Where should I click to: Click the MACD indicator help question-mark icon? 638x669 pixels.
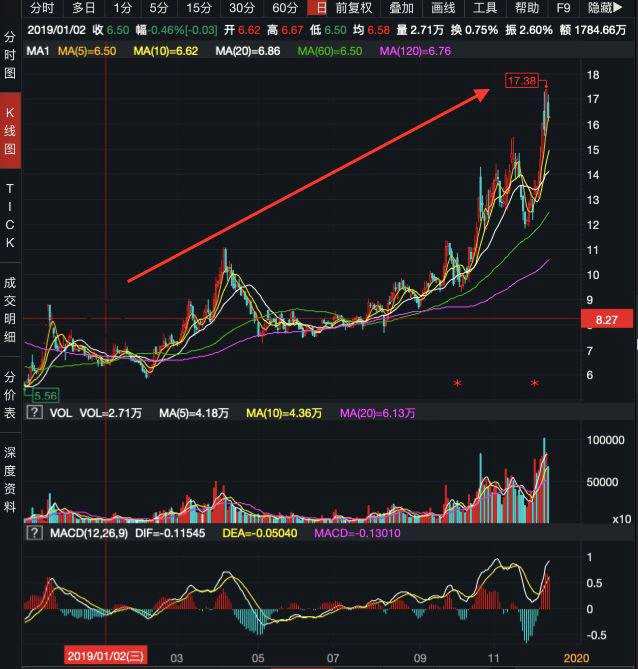tap(35, 532)
